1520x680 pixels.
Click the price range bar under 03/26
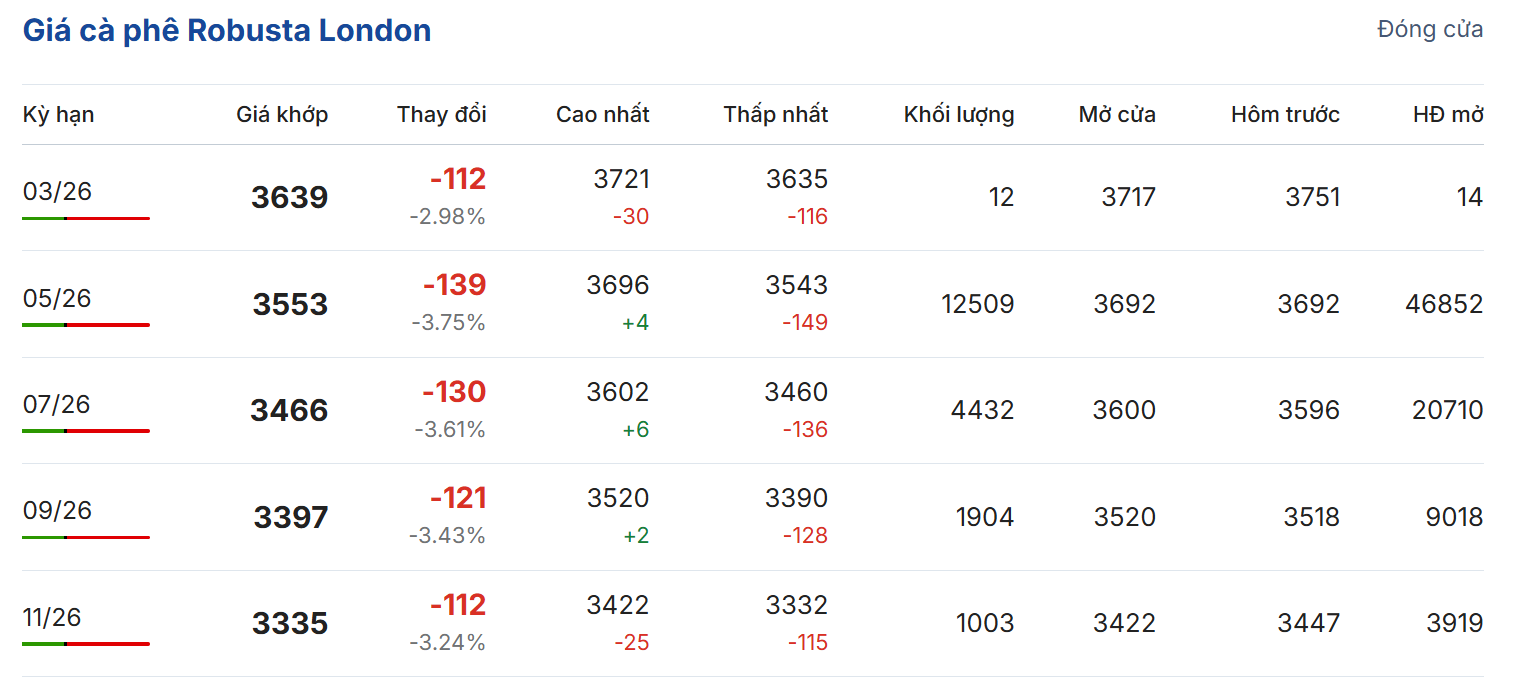pyautogui.click(x=86, y=218)
